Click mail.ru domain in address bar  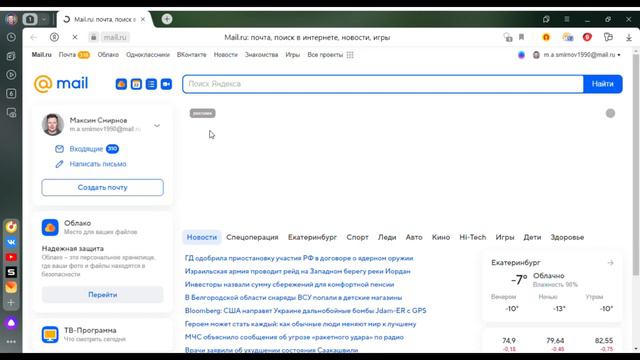(x=115, y=37)
